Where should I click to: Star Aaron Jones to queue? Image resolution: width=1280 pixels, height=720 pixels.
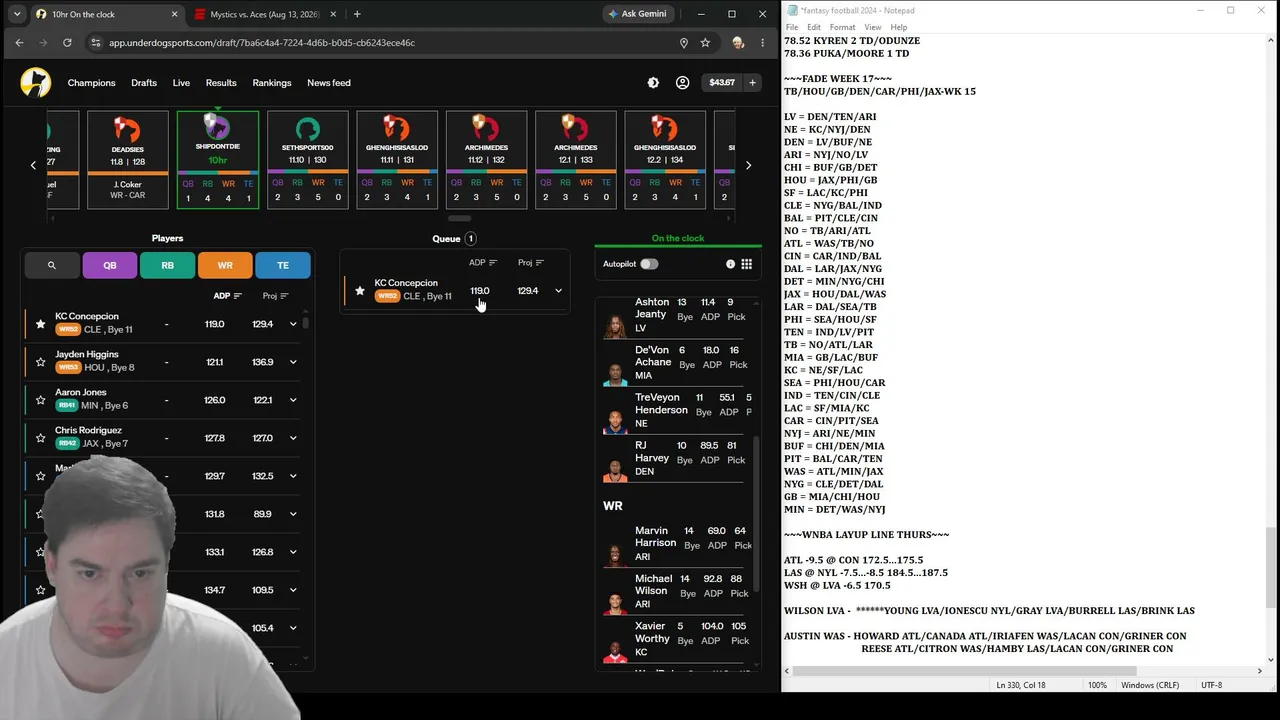[40, 400]
